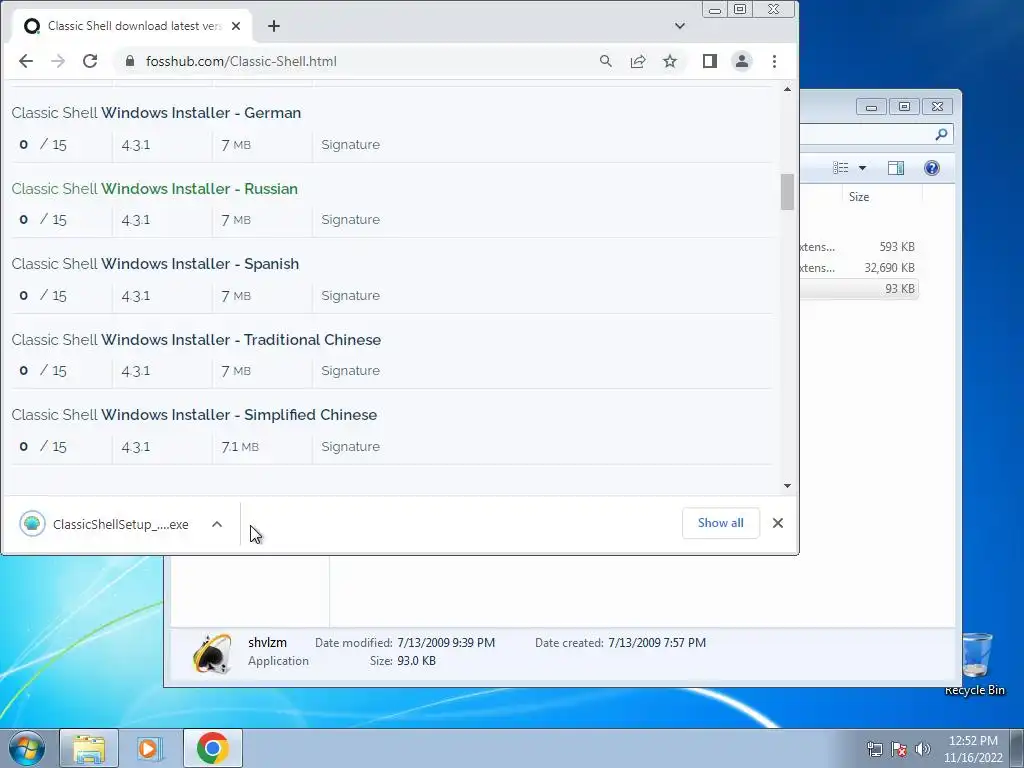Click the 7.1 MB size text
The height and width of the screenshot is (768, 1024).
(x=240, y=447)
